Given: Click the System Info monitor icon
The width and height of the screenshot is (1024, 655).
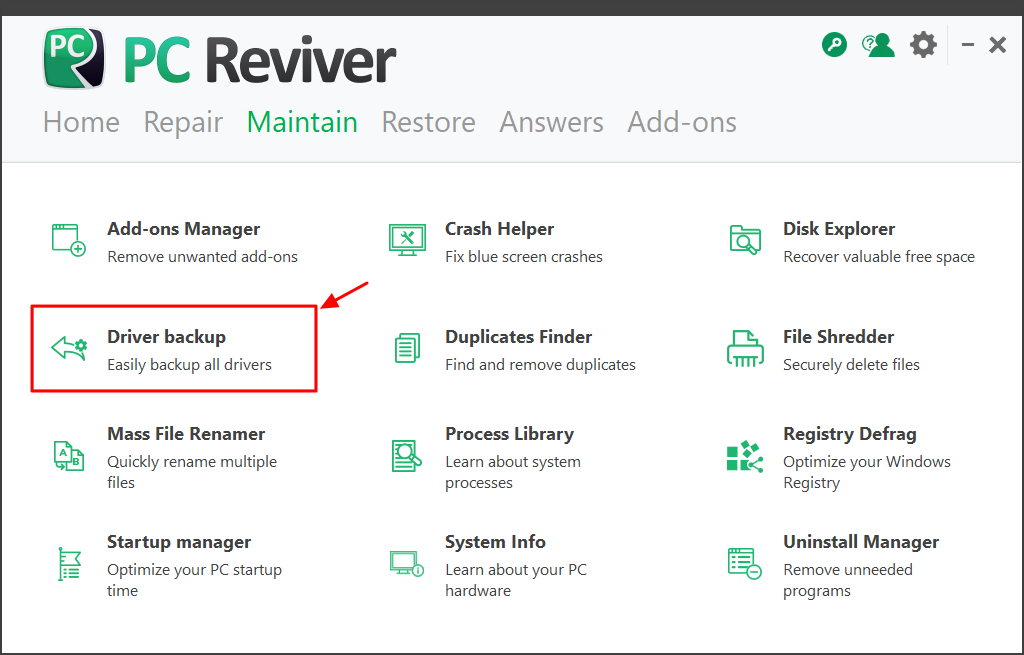Looking at the screenshot, I should [x=407, y=564].
